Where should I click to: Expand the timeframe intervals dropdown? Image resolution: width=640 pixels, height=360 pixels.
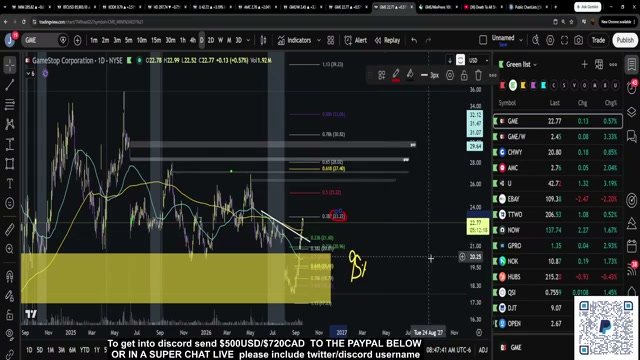248,40
